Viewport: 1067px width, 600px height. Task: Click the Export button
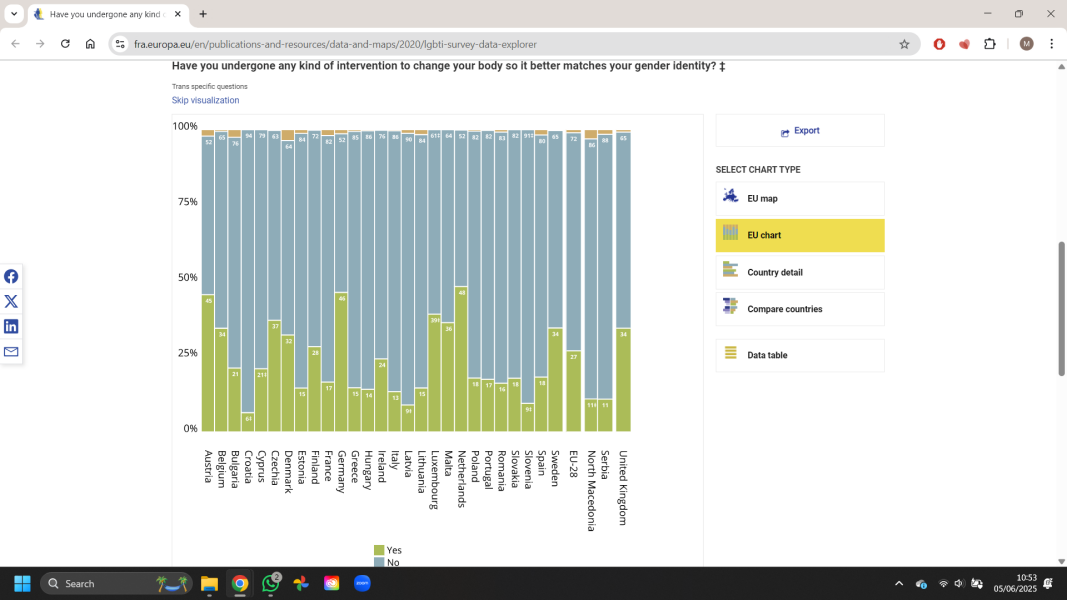[799, 131]
